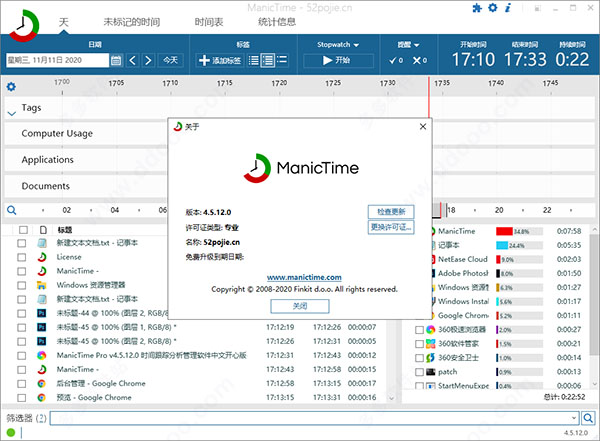This screenshot has width=600, height=441.
Task: Select the third tag list view icon
Action: click(282, 60)
